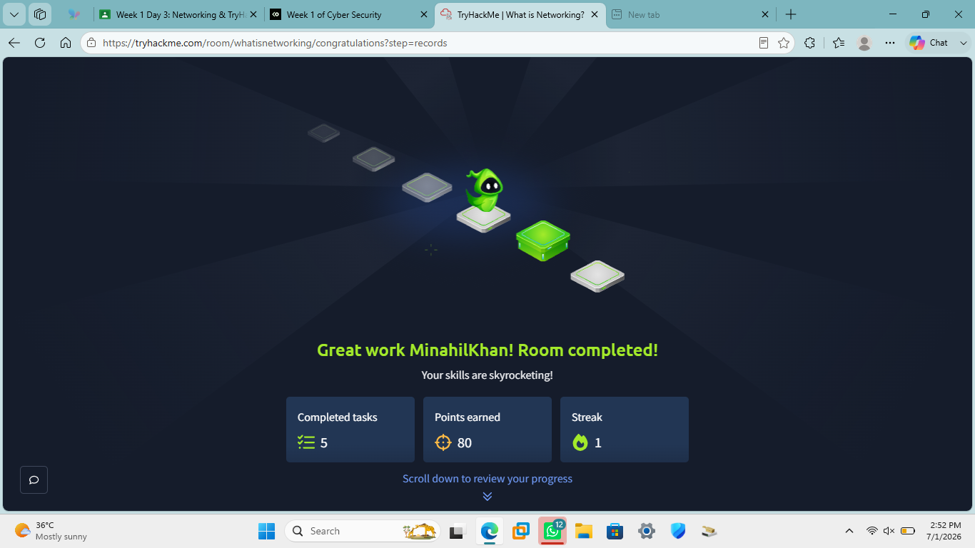Go back to the previous page

[x=14, y=43]
